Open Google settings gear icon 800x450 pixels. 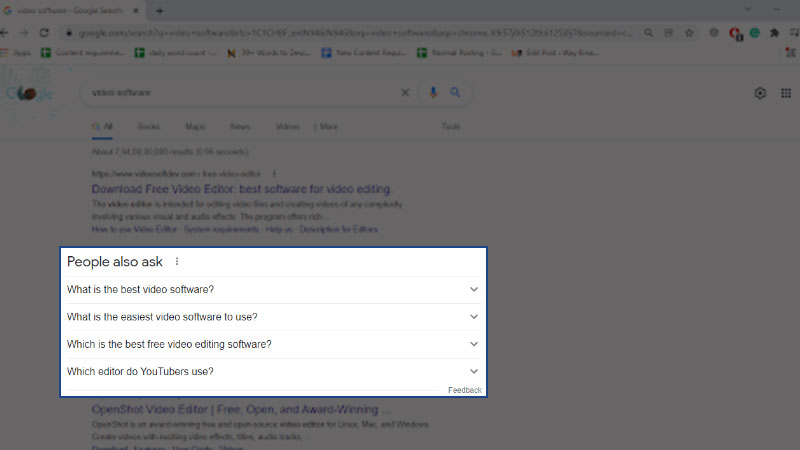coord(760,93)
